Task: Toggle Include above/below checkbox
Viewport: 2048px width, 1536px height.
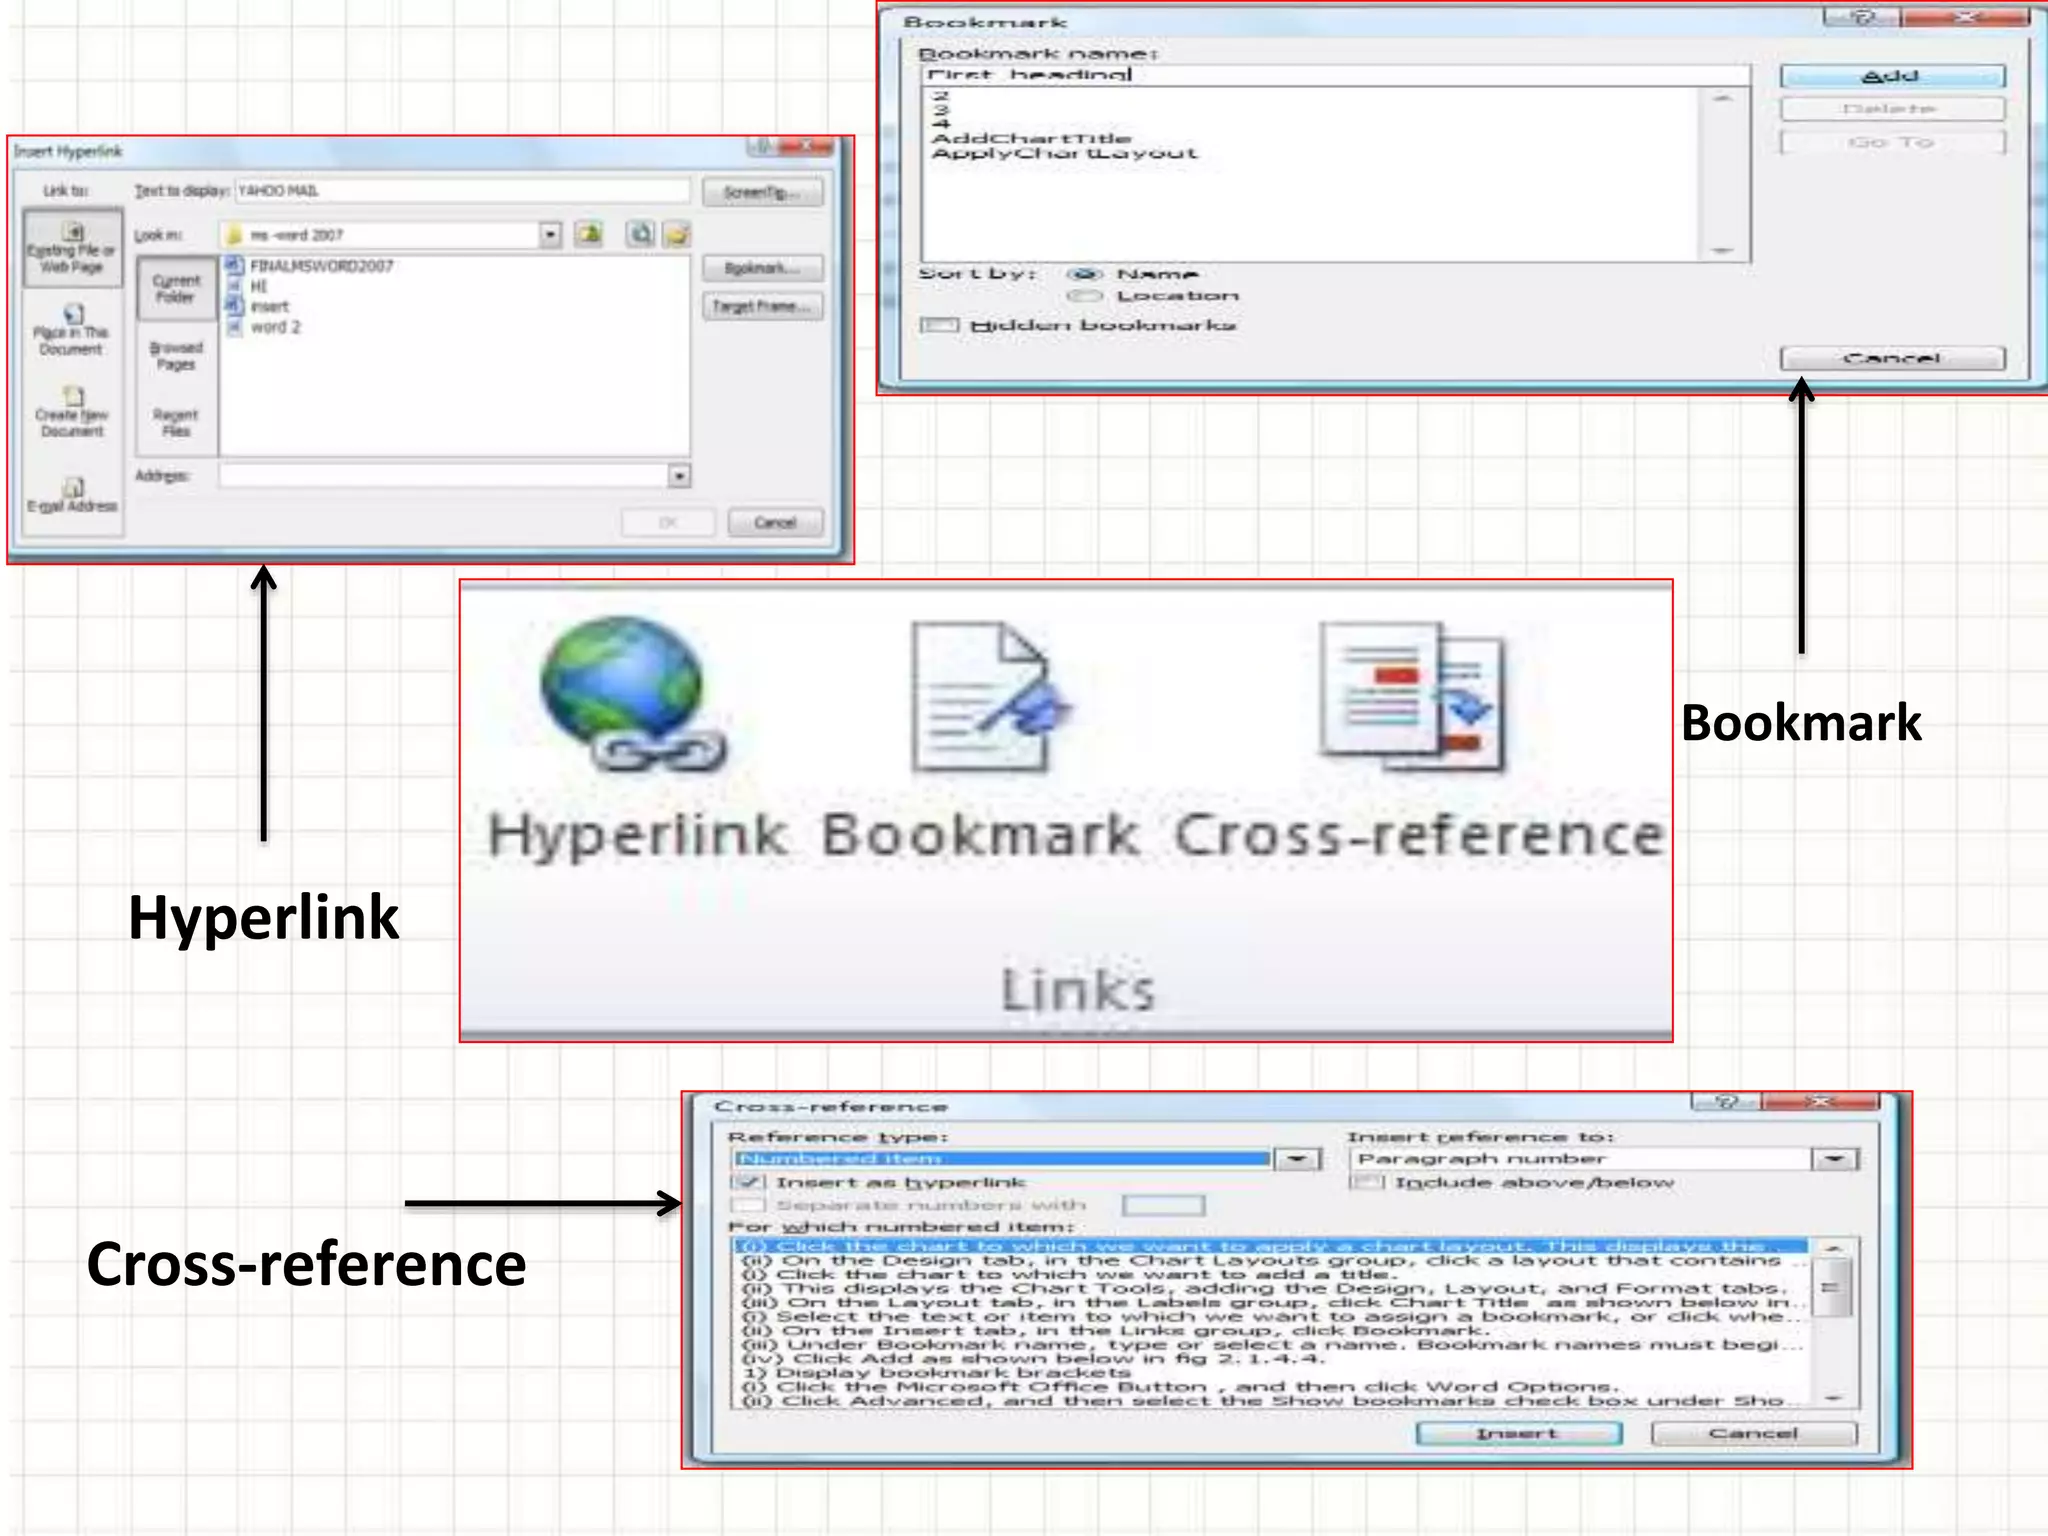Action: [x=1367, y=1182]
